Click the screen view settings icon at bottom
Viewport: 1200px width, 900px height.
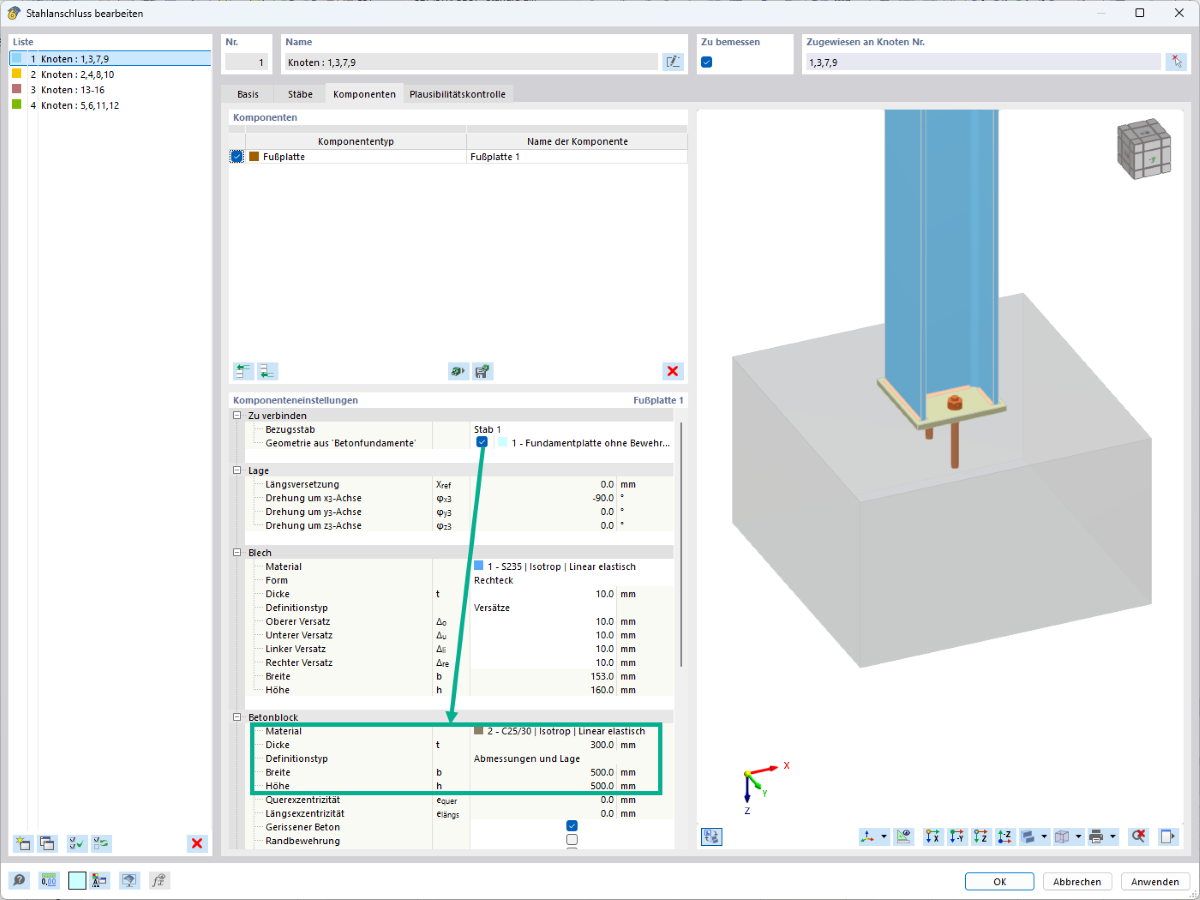coord(129,880)
